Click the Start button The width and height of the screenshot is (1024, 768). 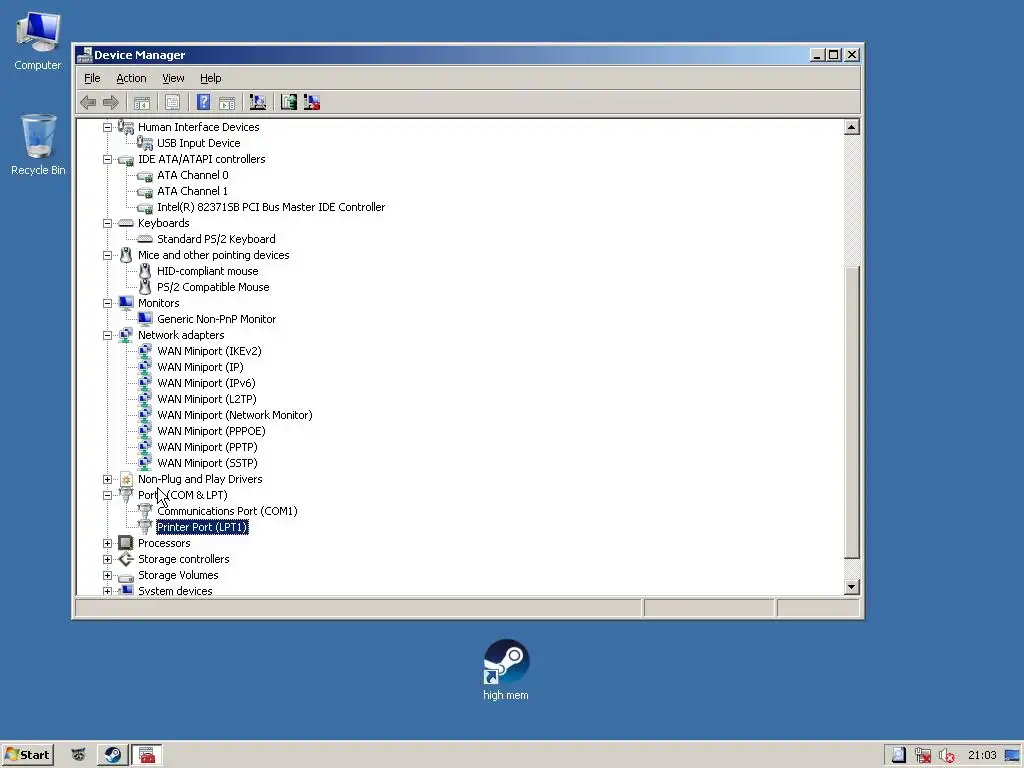(27, 755)
